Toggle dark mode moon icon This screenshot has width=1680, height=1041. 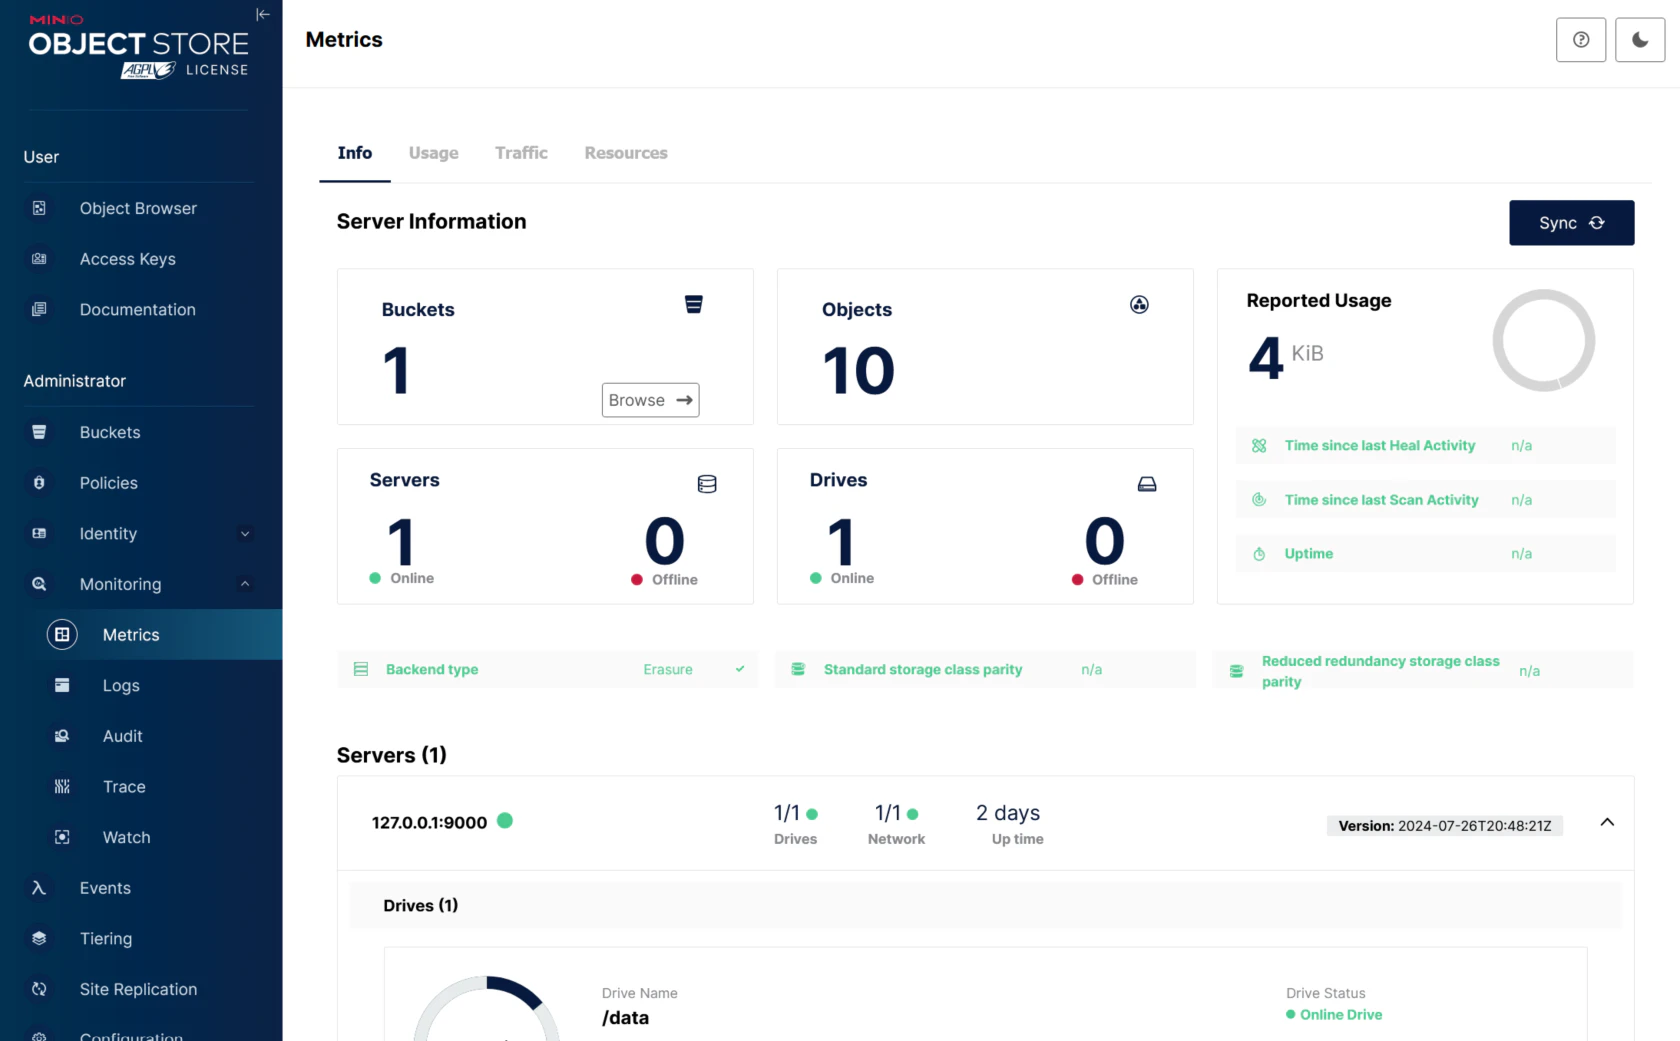click(1640, 40)
